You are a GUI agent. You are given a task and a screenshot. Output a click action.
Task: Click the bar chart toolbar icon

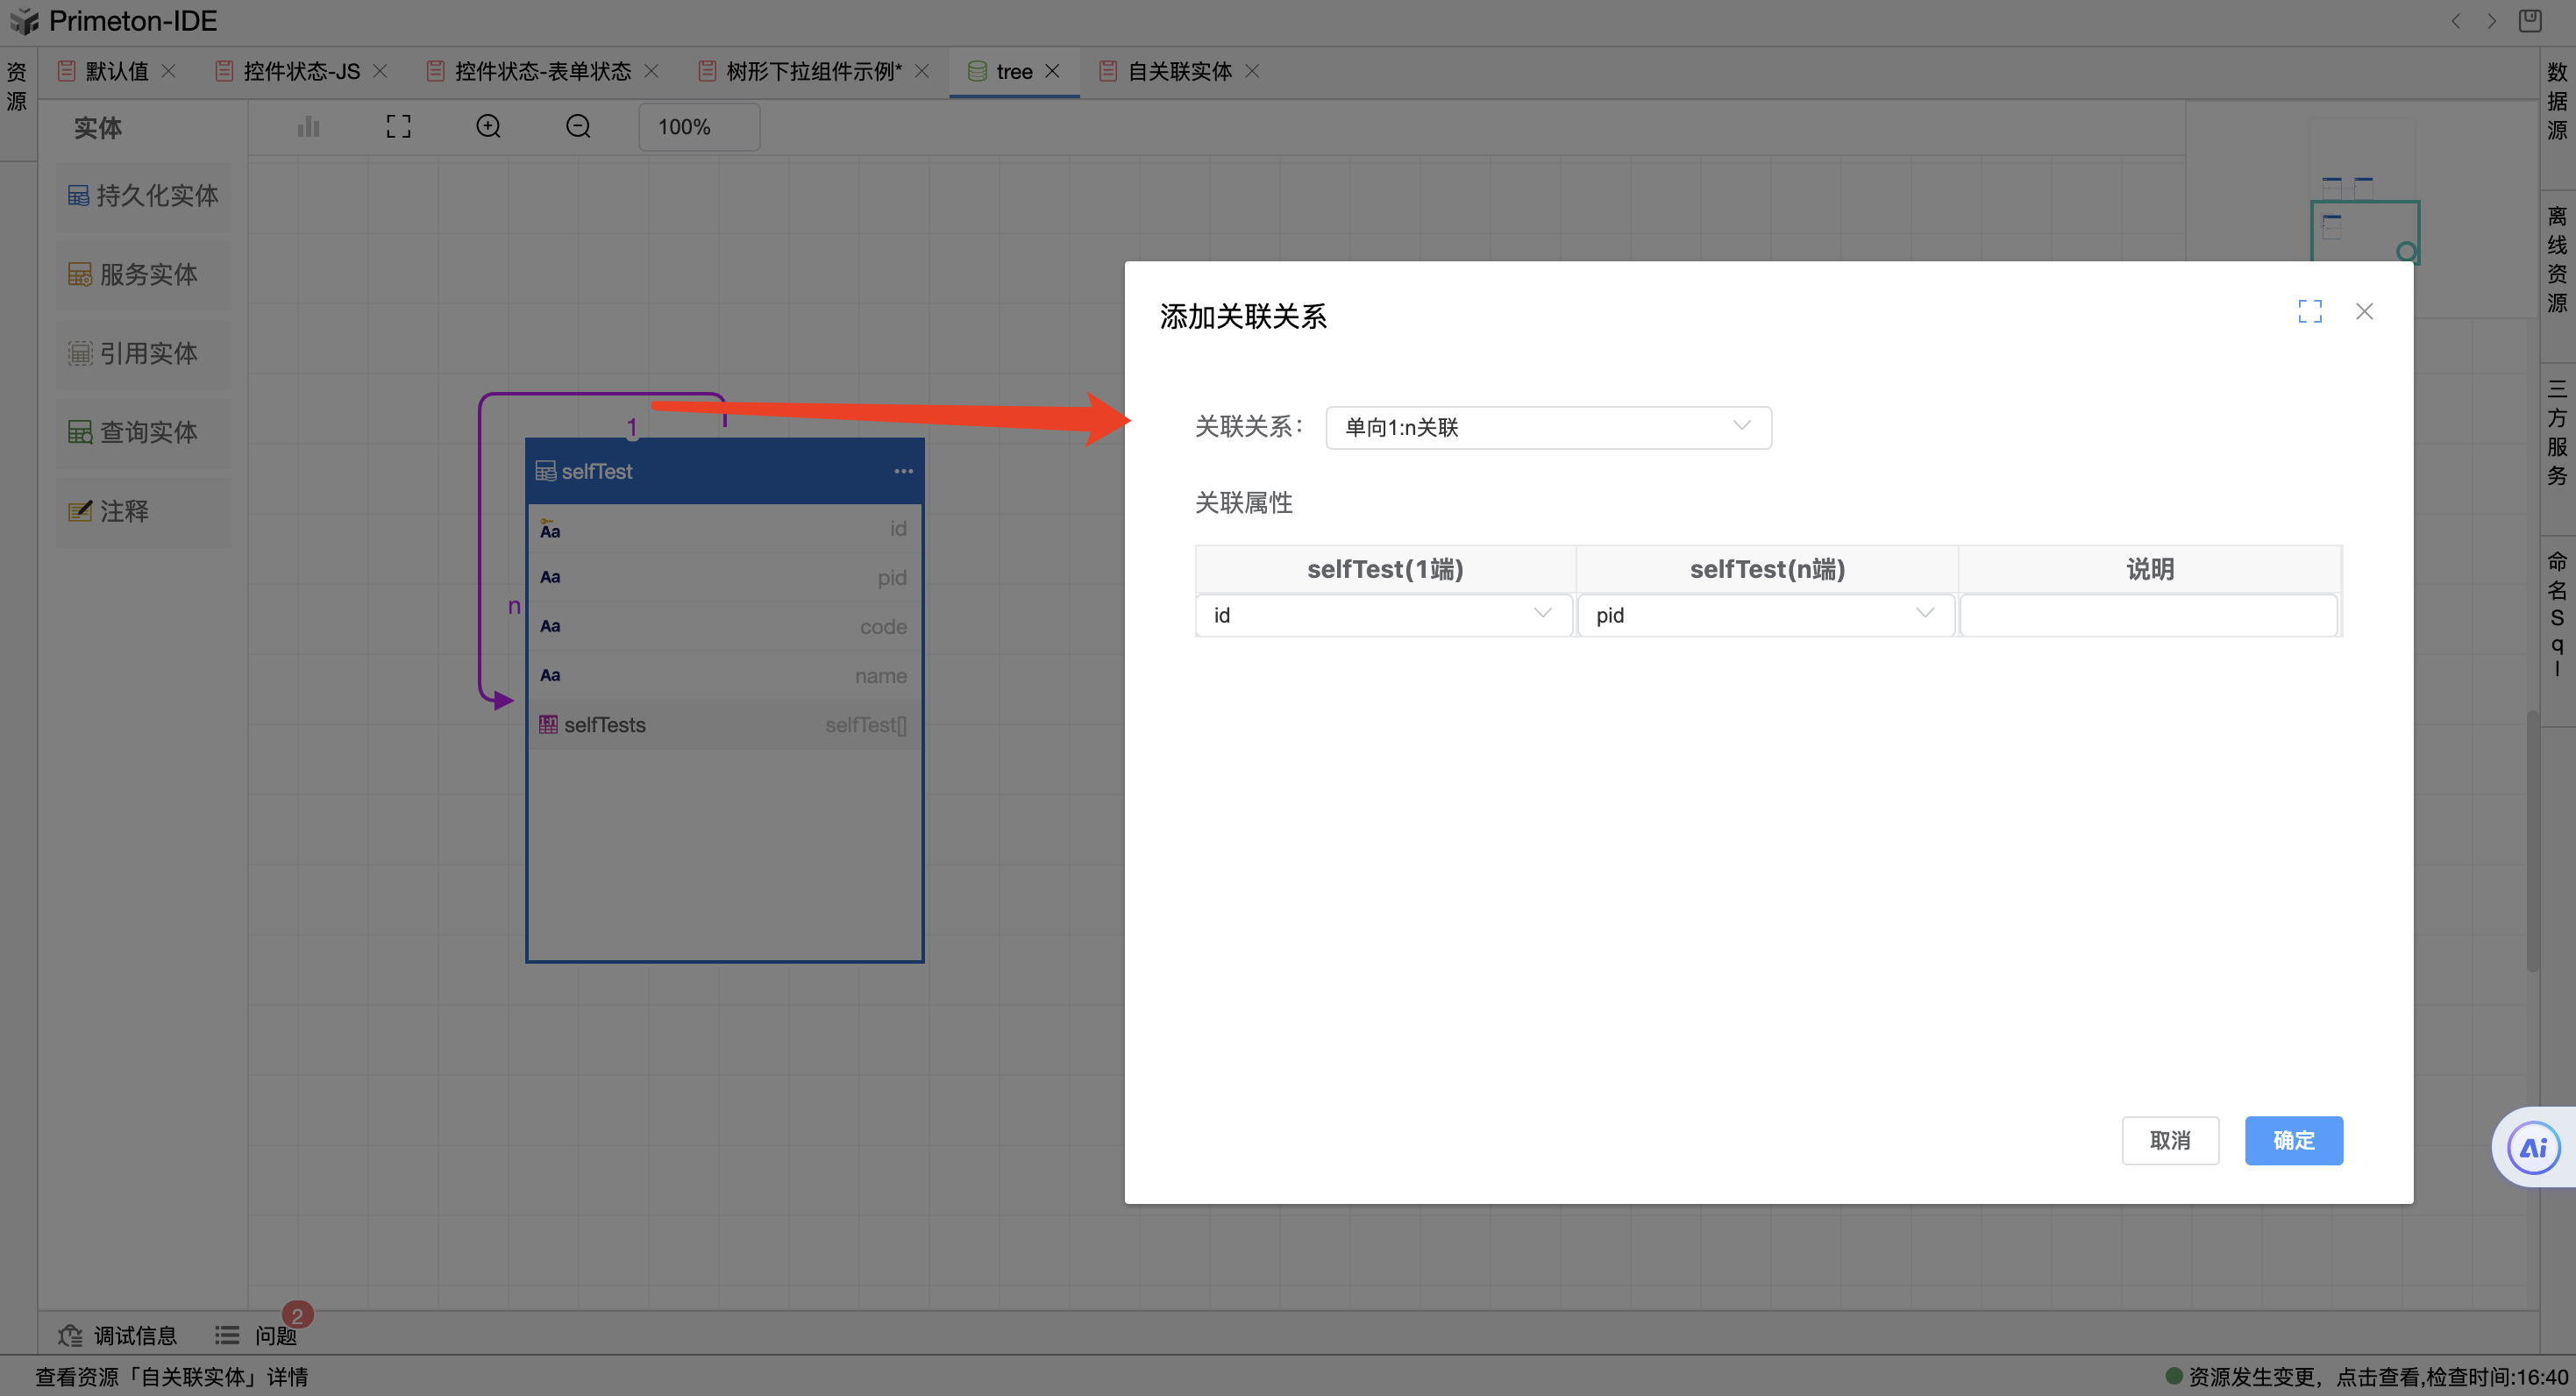308,127
